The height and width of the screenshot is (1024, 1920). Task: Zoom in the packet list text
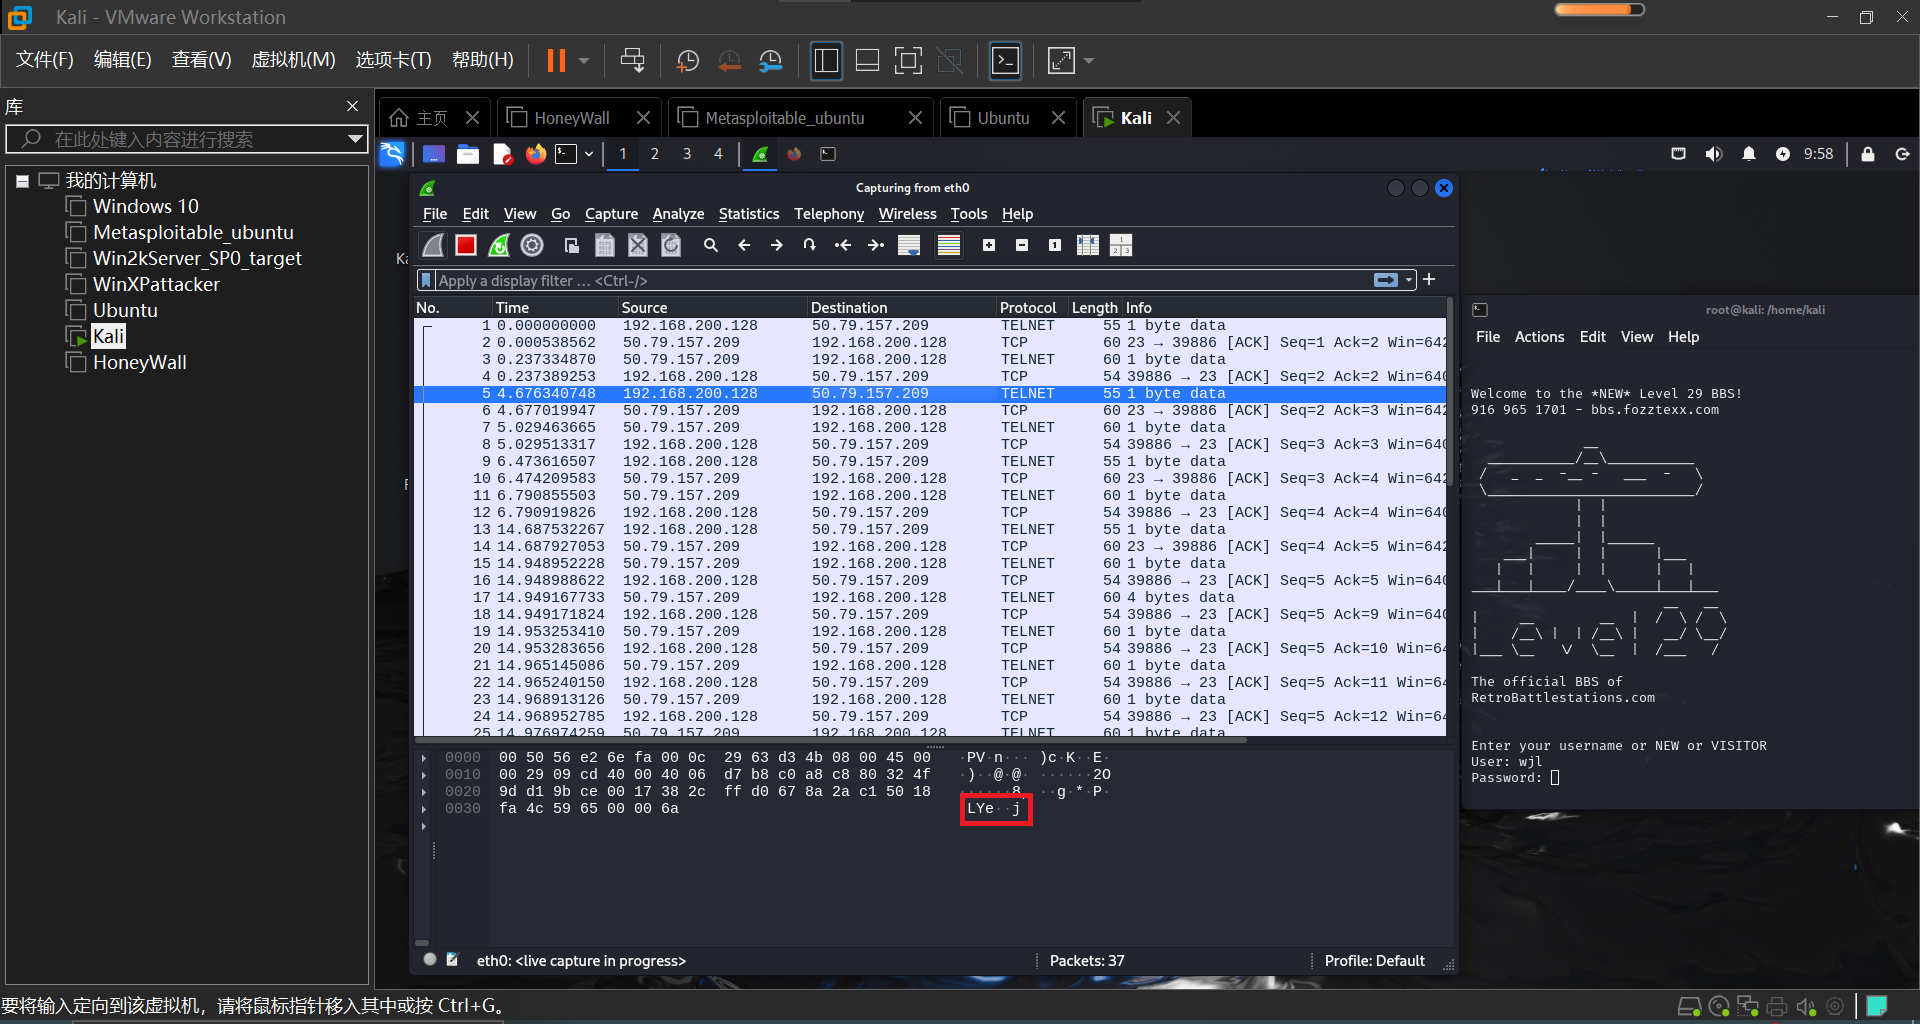(x=989, y=245)
